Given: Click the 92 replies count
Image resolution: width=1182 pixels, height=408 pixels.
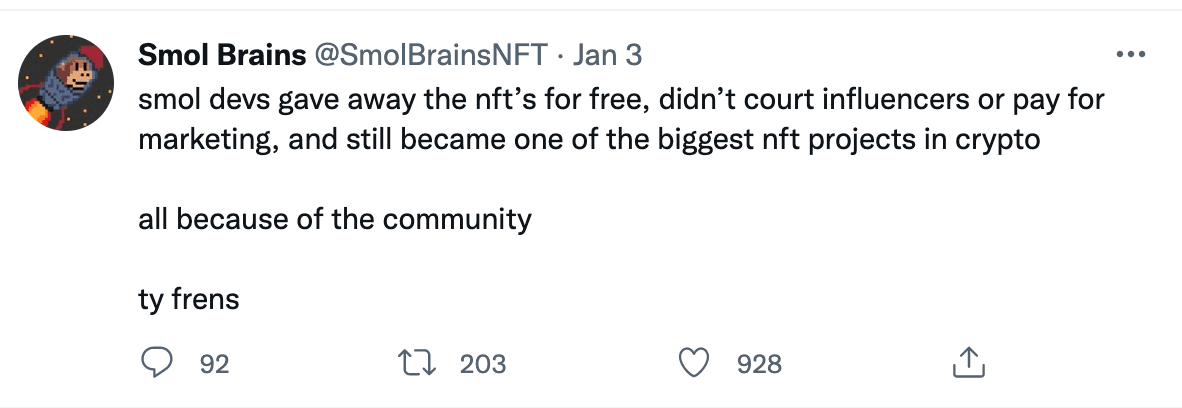Looking at the screenshot, I should point(214,364).
